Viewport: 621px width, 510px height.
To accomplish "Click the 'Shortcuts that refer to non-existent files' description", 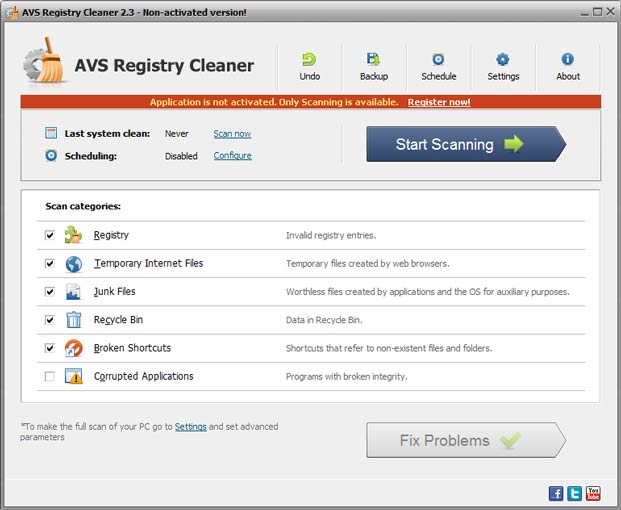I will (389, 348).
